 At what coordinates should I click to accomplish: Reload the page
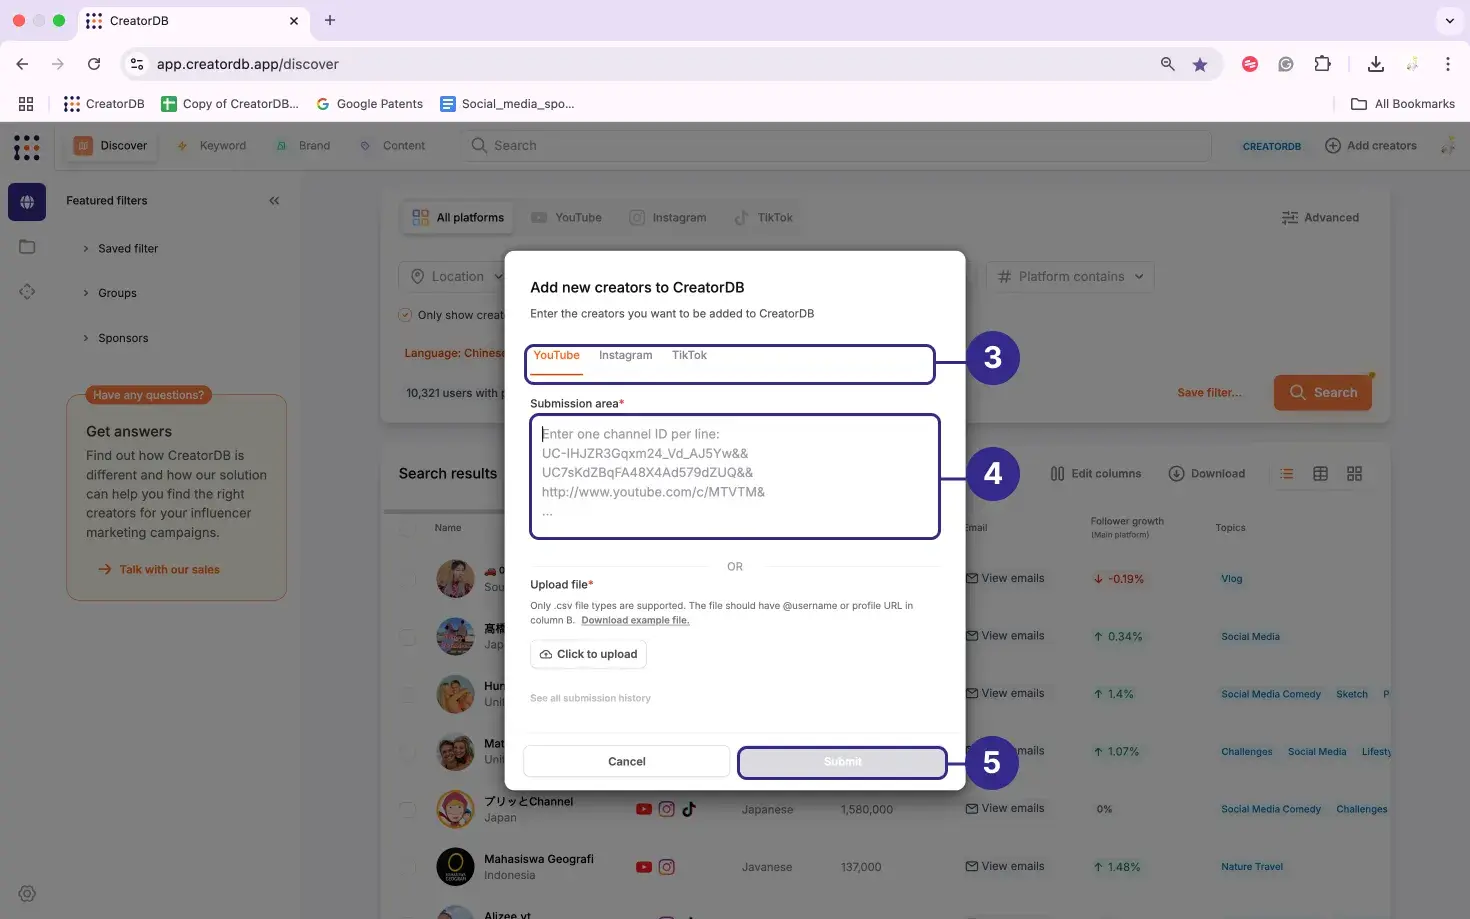(x=94, y=64)
